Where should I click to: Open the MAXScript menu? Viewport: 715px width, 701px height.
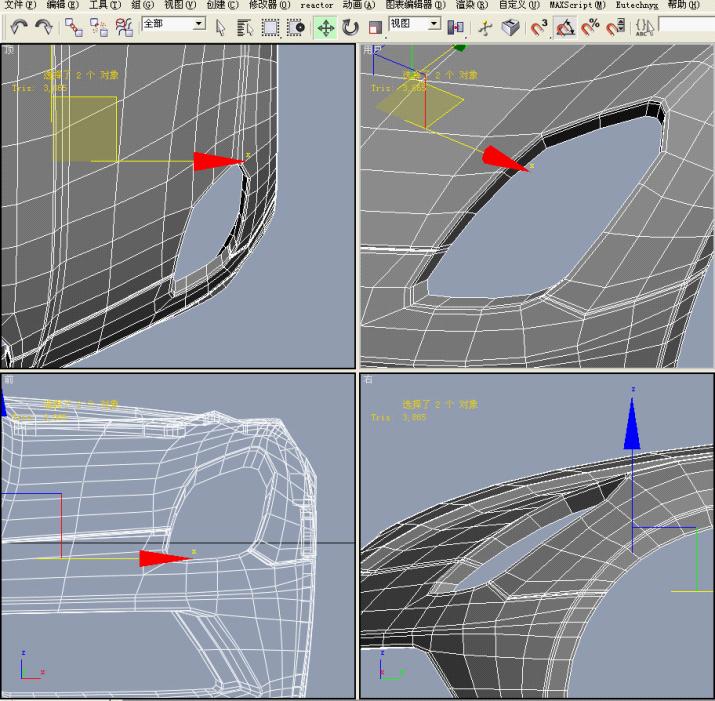[x=577, y=5]
